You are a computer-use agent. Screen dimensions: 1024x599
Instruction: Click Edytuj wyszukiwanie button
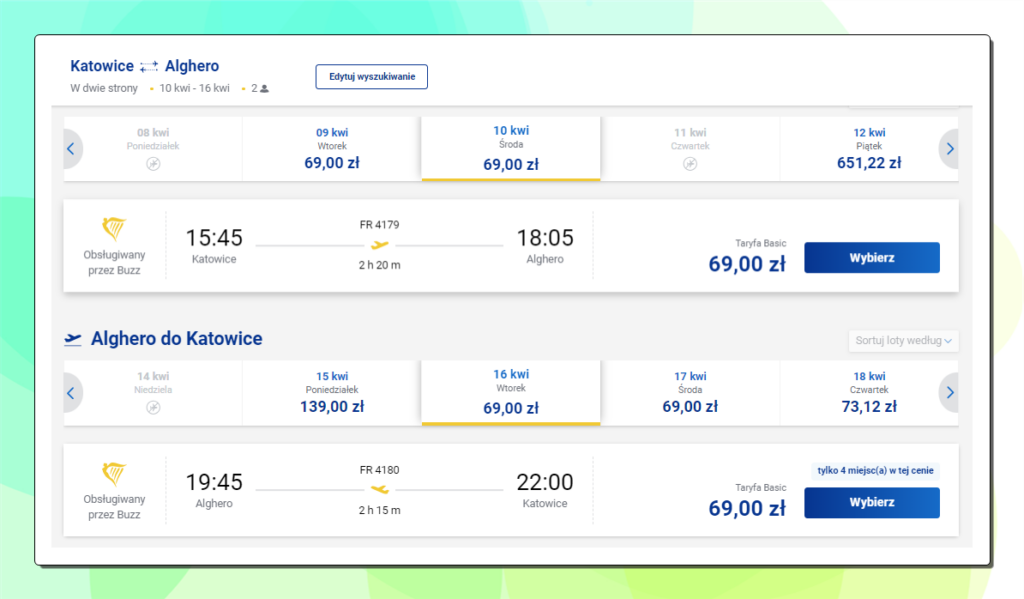(x=372, y=76)
